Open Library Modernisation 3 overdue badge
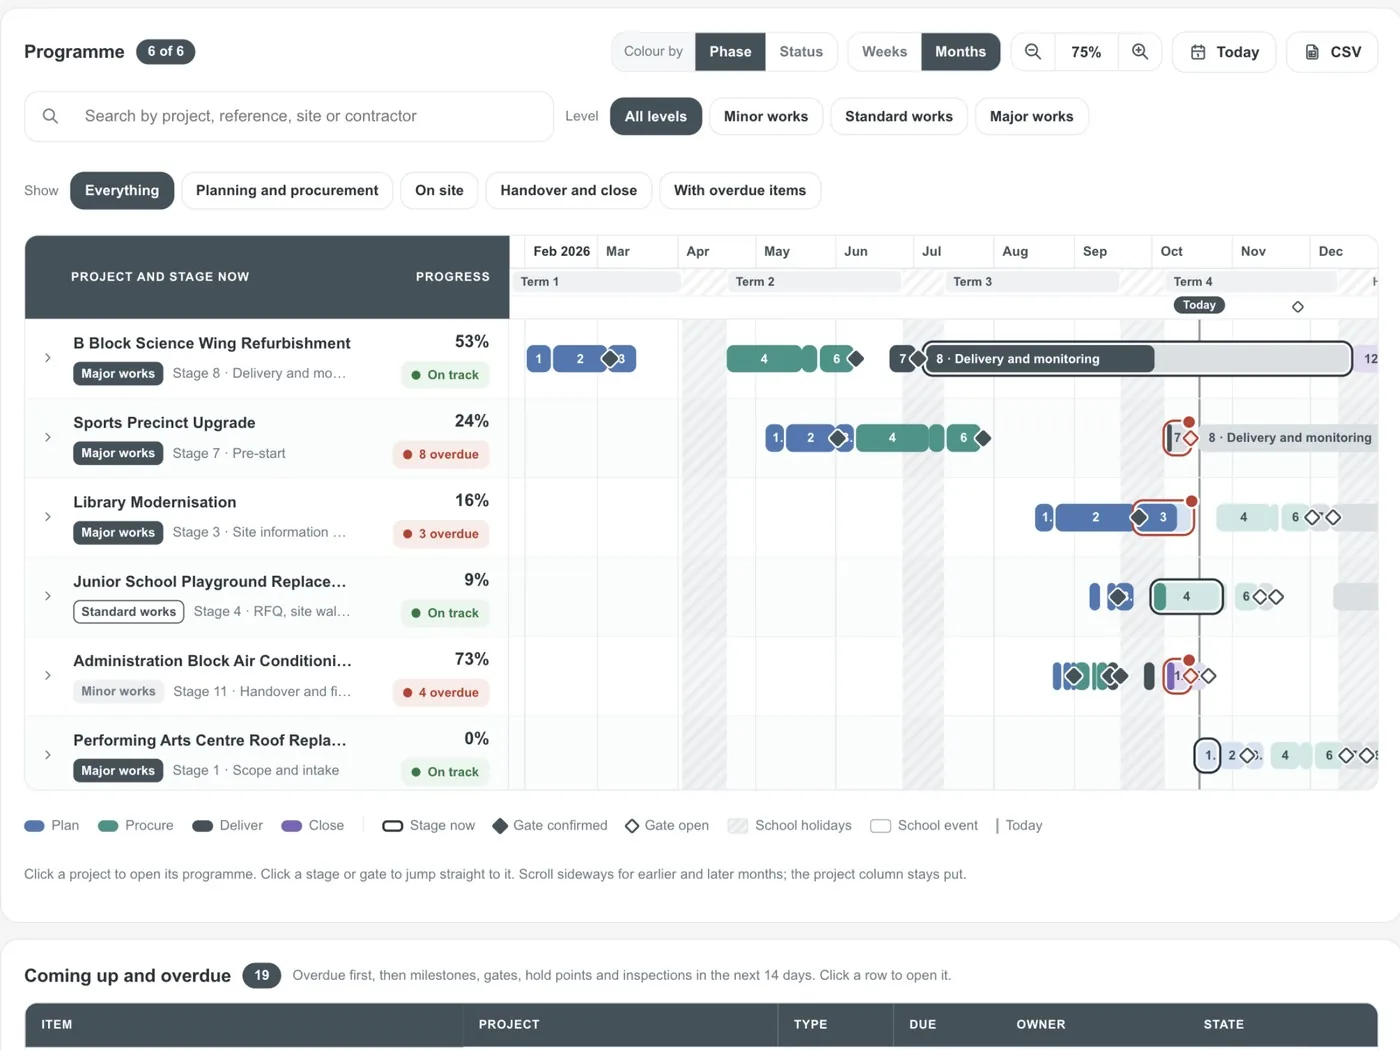This screenshot has height=1050, width=1400. [441, 534]
